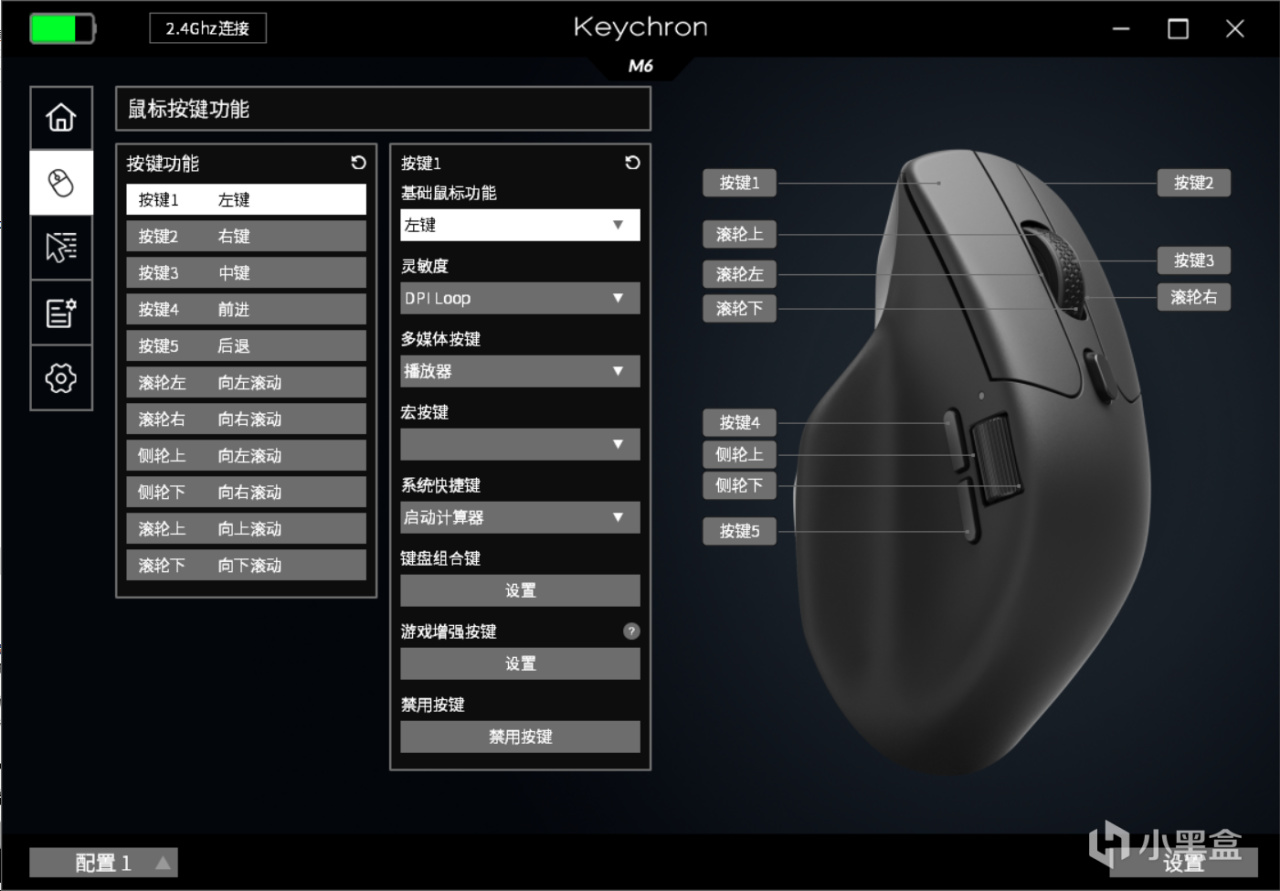Select the 侧轮下 向右滚动 row
1280x891 pixels.
click(x=246, y=492)
